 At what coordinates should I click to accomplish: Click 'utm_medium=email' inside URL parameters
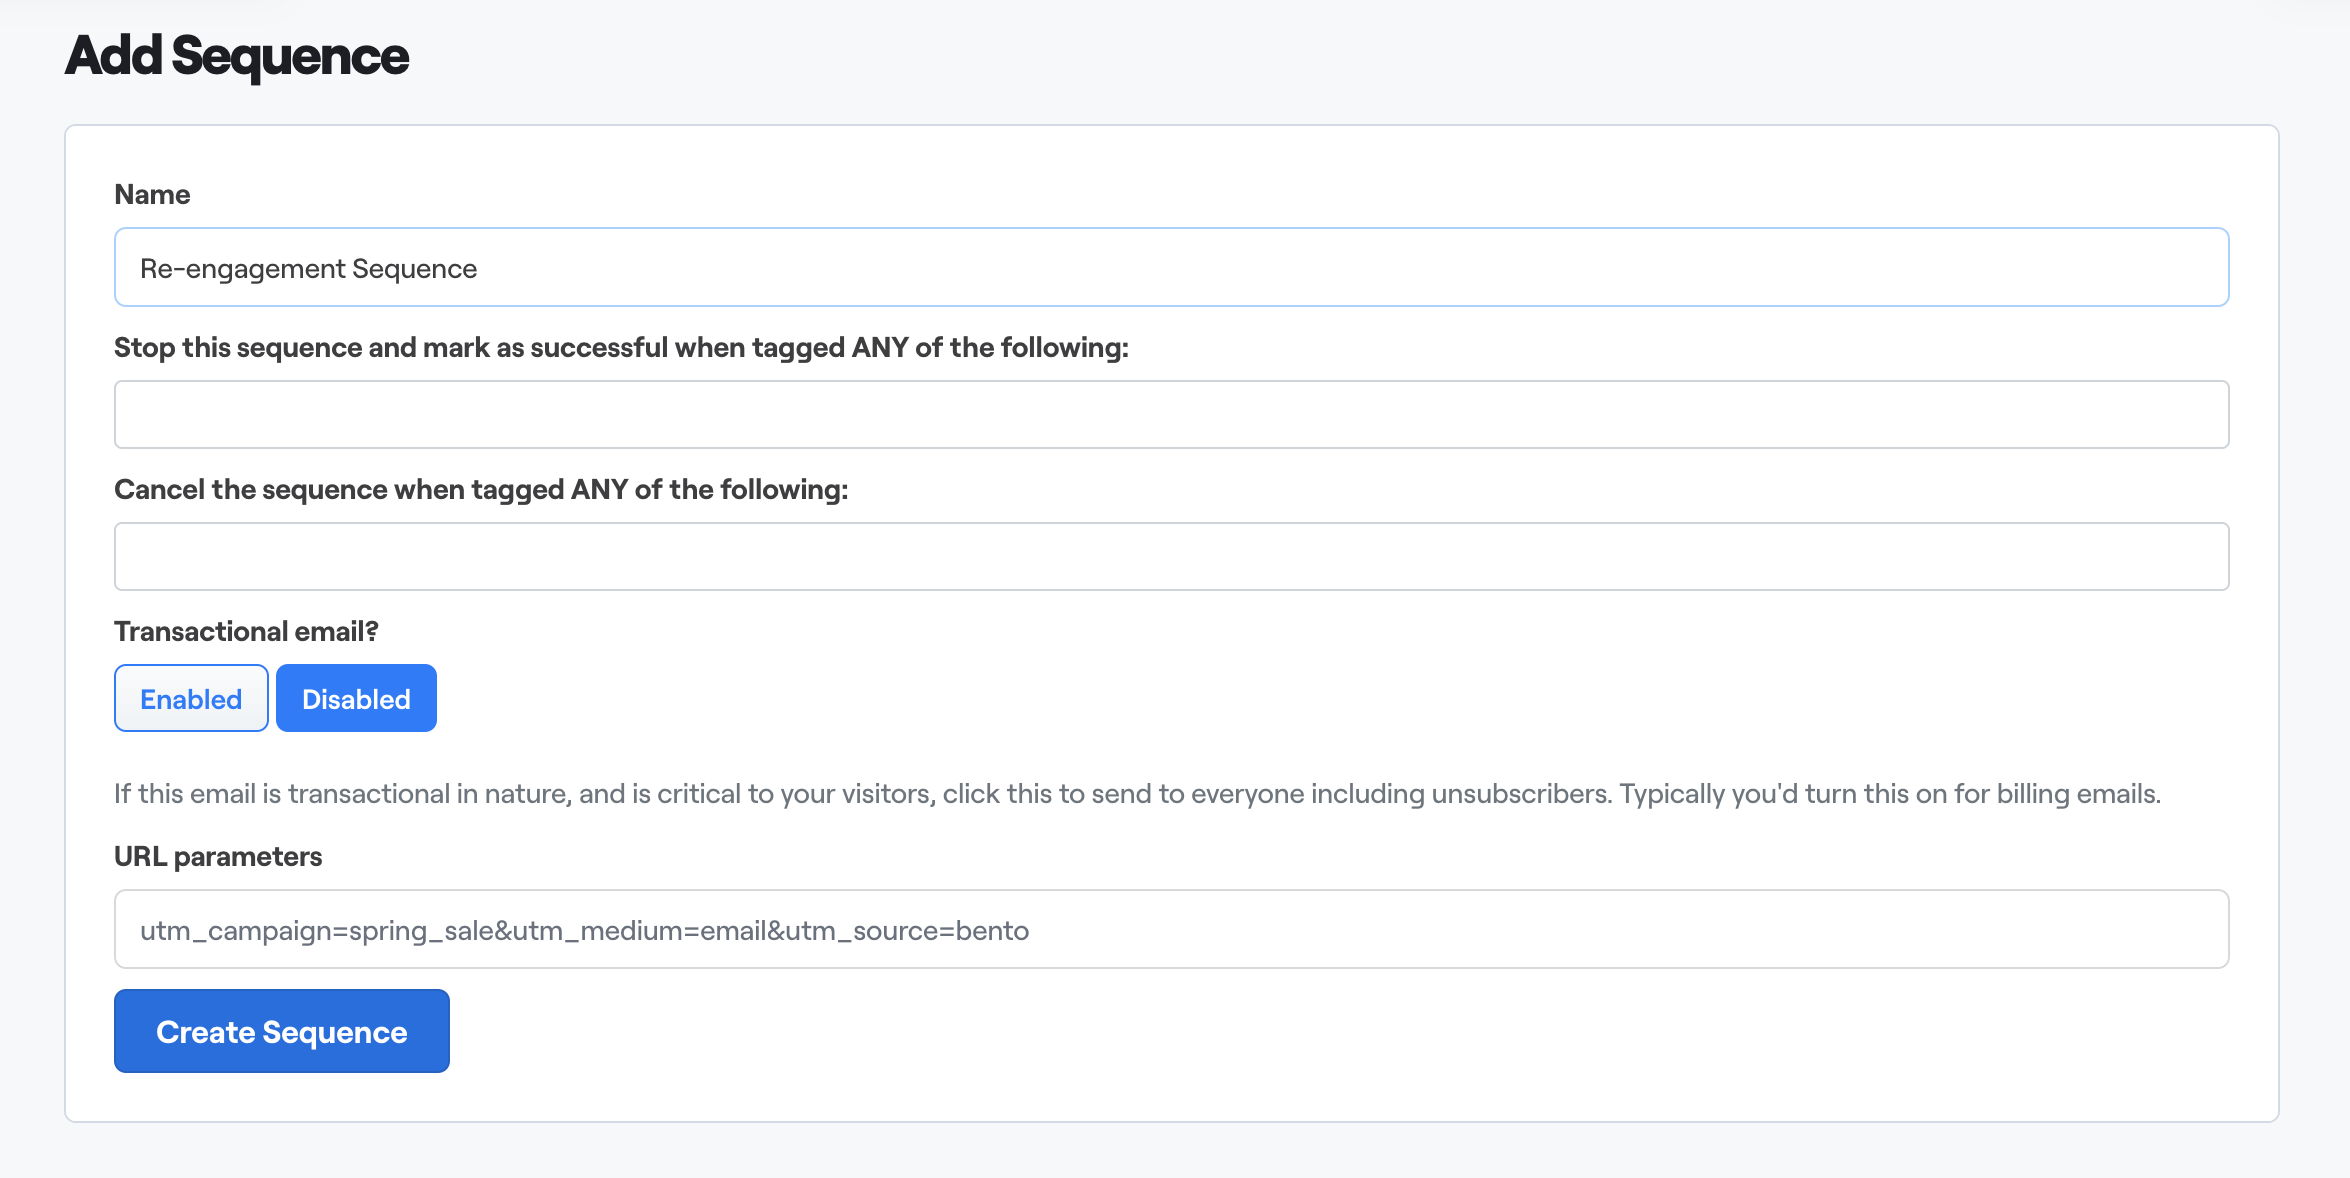tap(639, 931)
